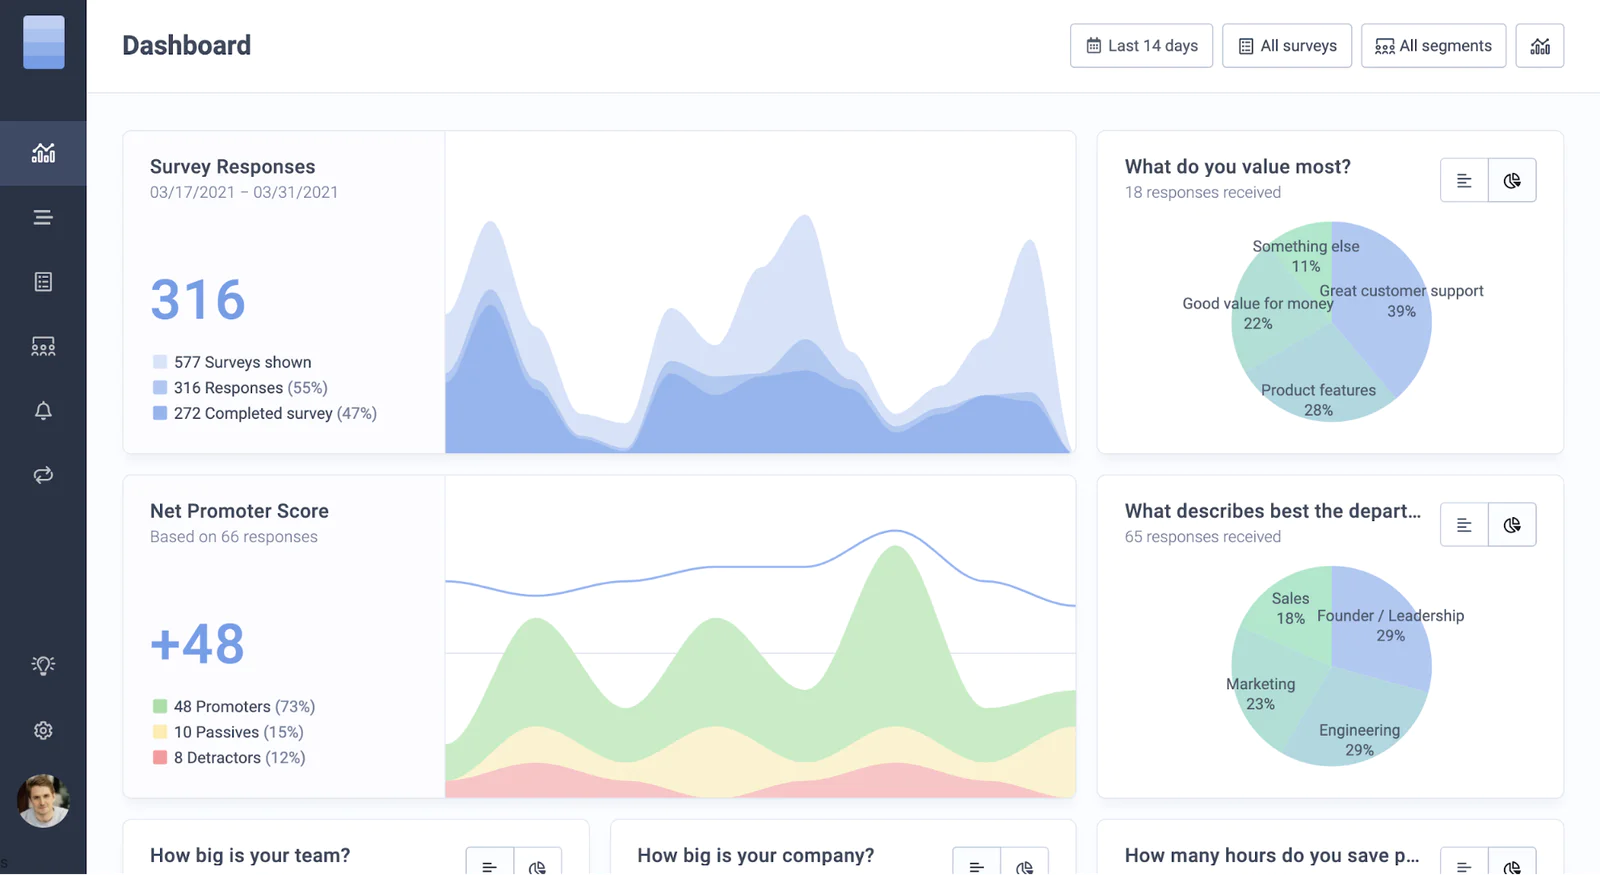This screenshot has height=875, width=1600.
Task: Open the integrations loop arrows icon
Action: (x=43, y=475)
